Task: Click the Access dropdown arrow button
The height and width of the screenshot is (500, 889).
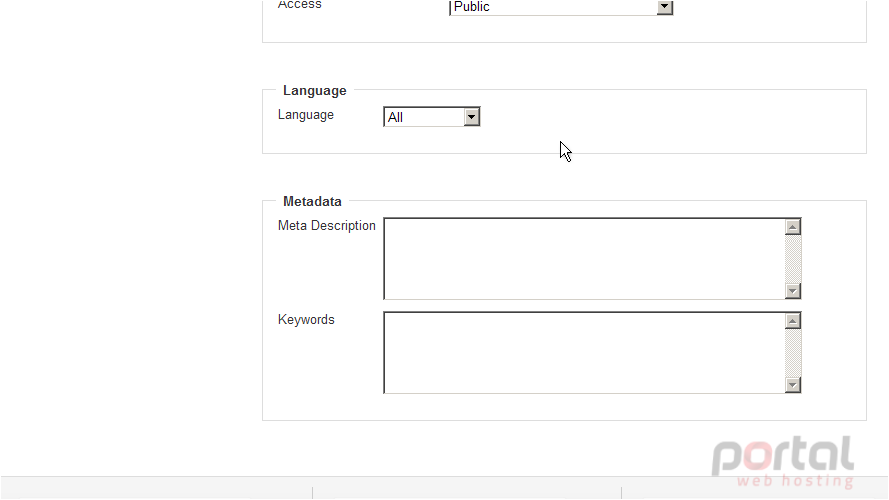Action: pos(664,7)
